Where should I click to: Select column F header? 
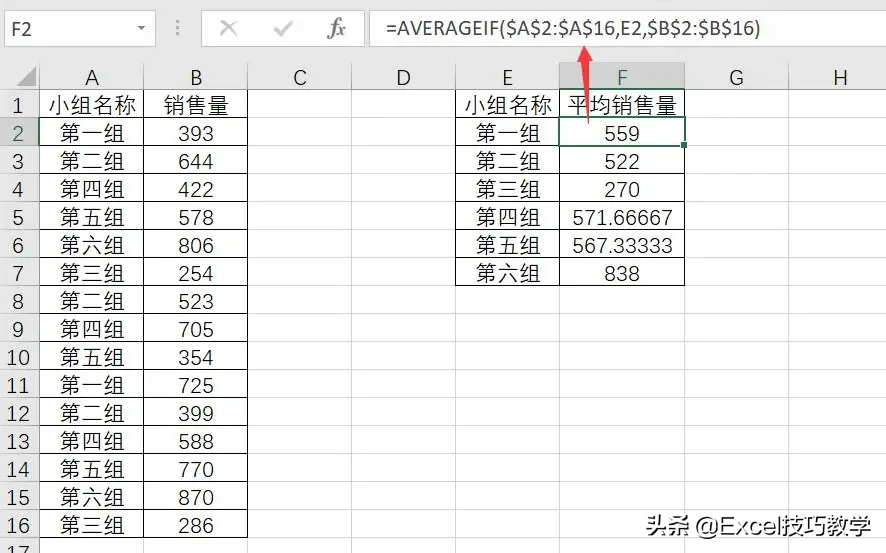click(622, 77)
